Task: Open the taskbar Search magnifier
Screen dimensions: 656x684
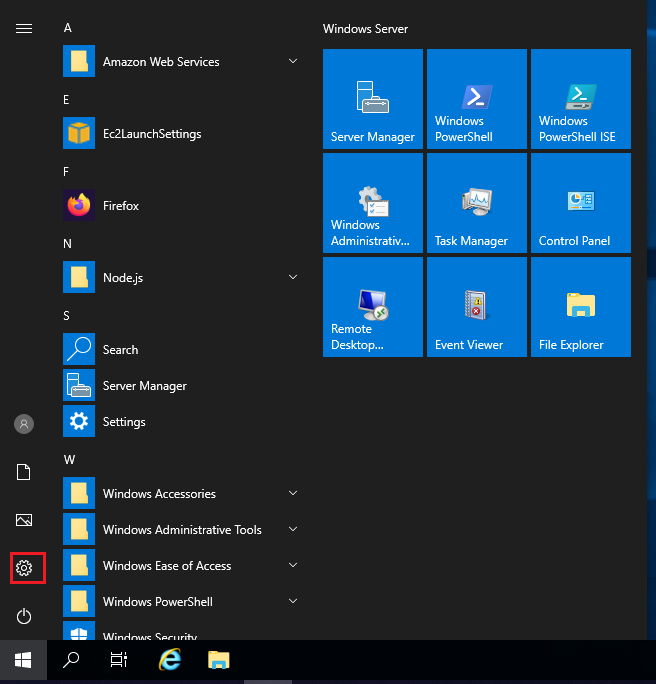Action: (x=71, y=660)
